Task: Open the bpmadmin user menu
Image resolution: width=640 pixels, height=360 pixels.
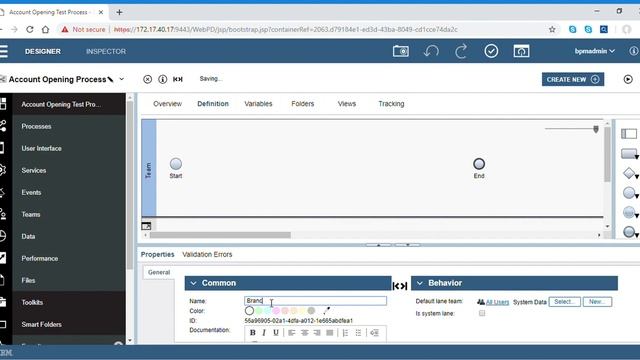Action: (x=594, y=51)
